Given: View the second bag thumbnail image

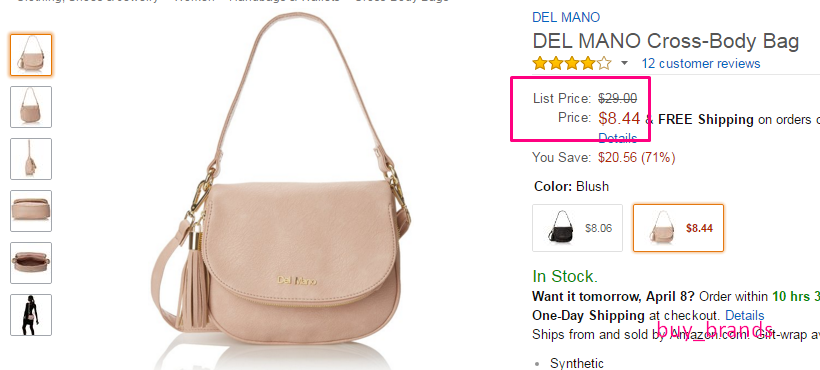Looking at the screenshot, I should (31, 107).
